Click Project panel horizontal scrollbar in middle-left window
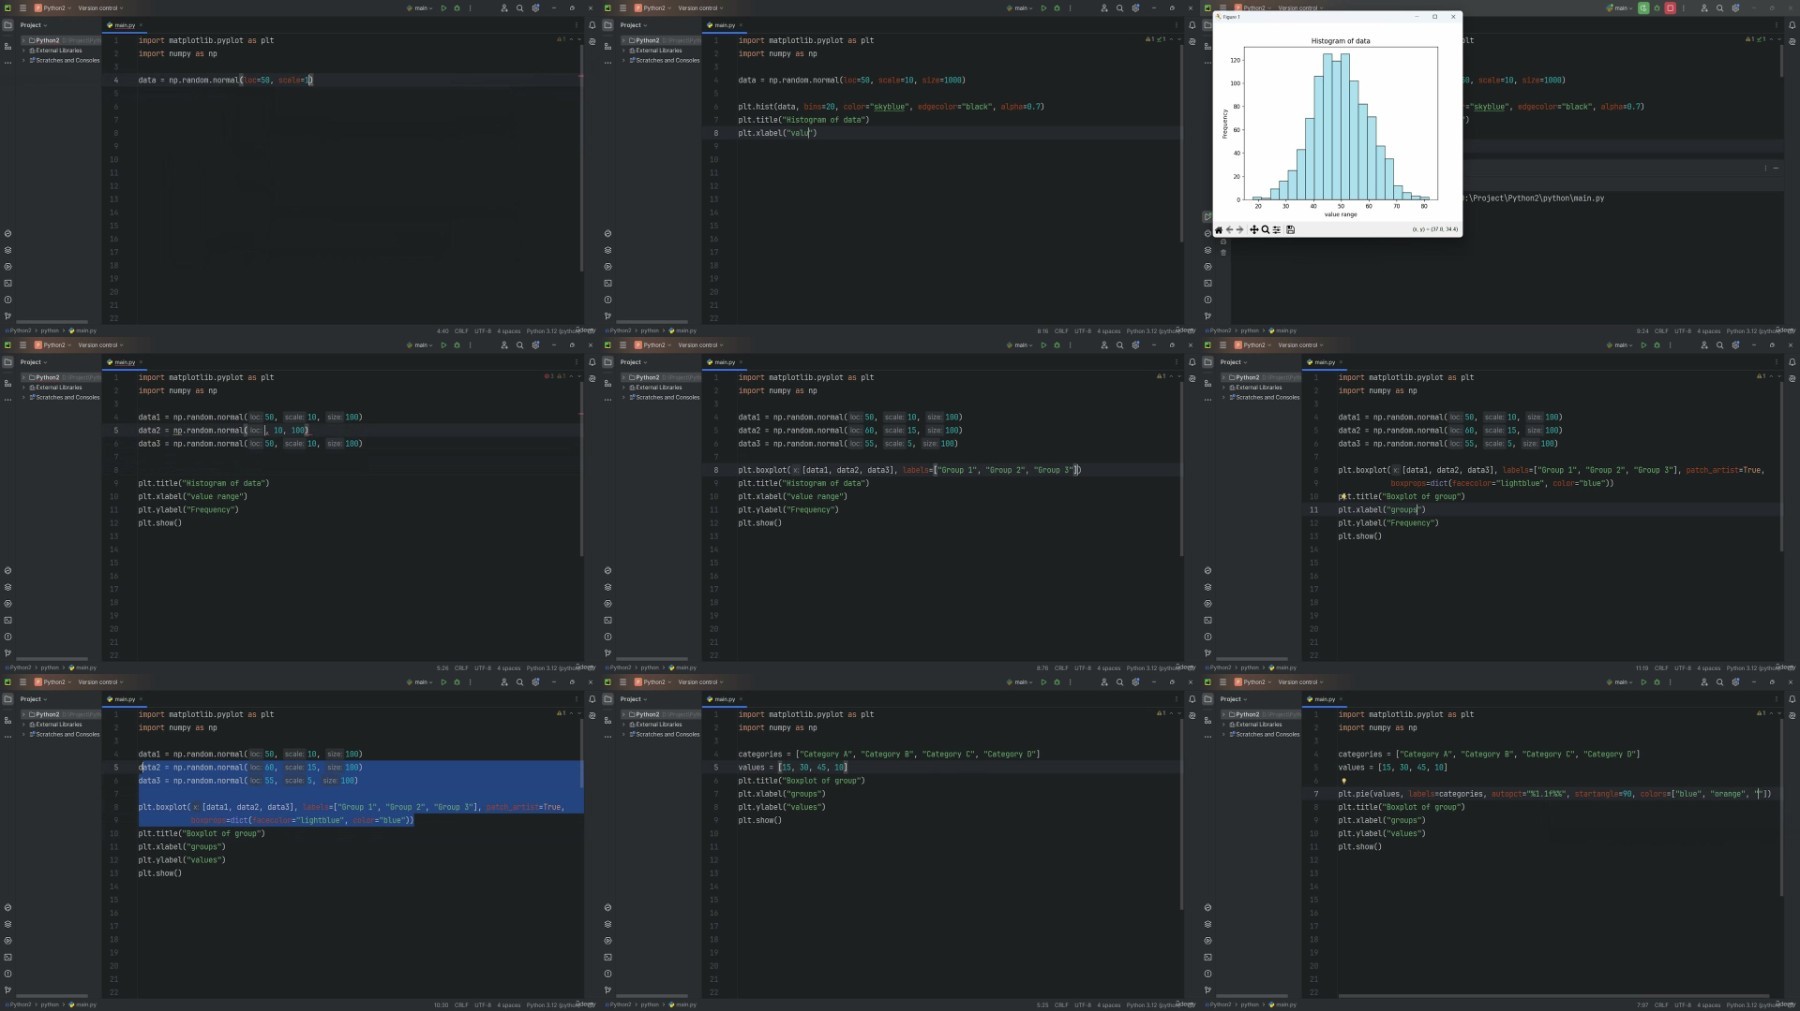This screenshot has height=1011, width=1800. (x=52, y=659)
